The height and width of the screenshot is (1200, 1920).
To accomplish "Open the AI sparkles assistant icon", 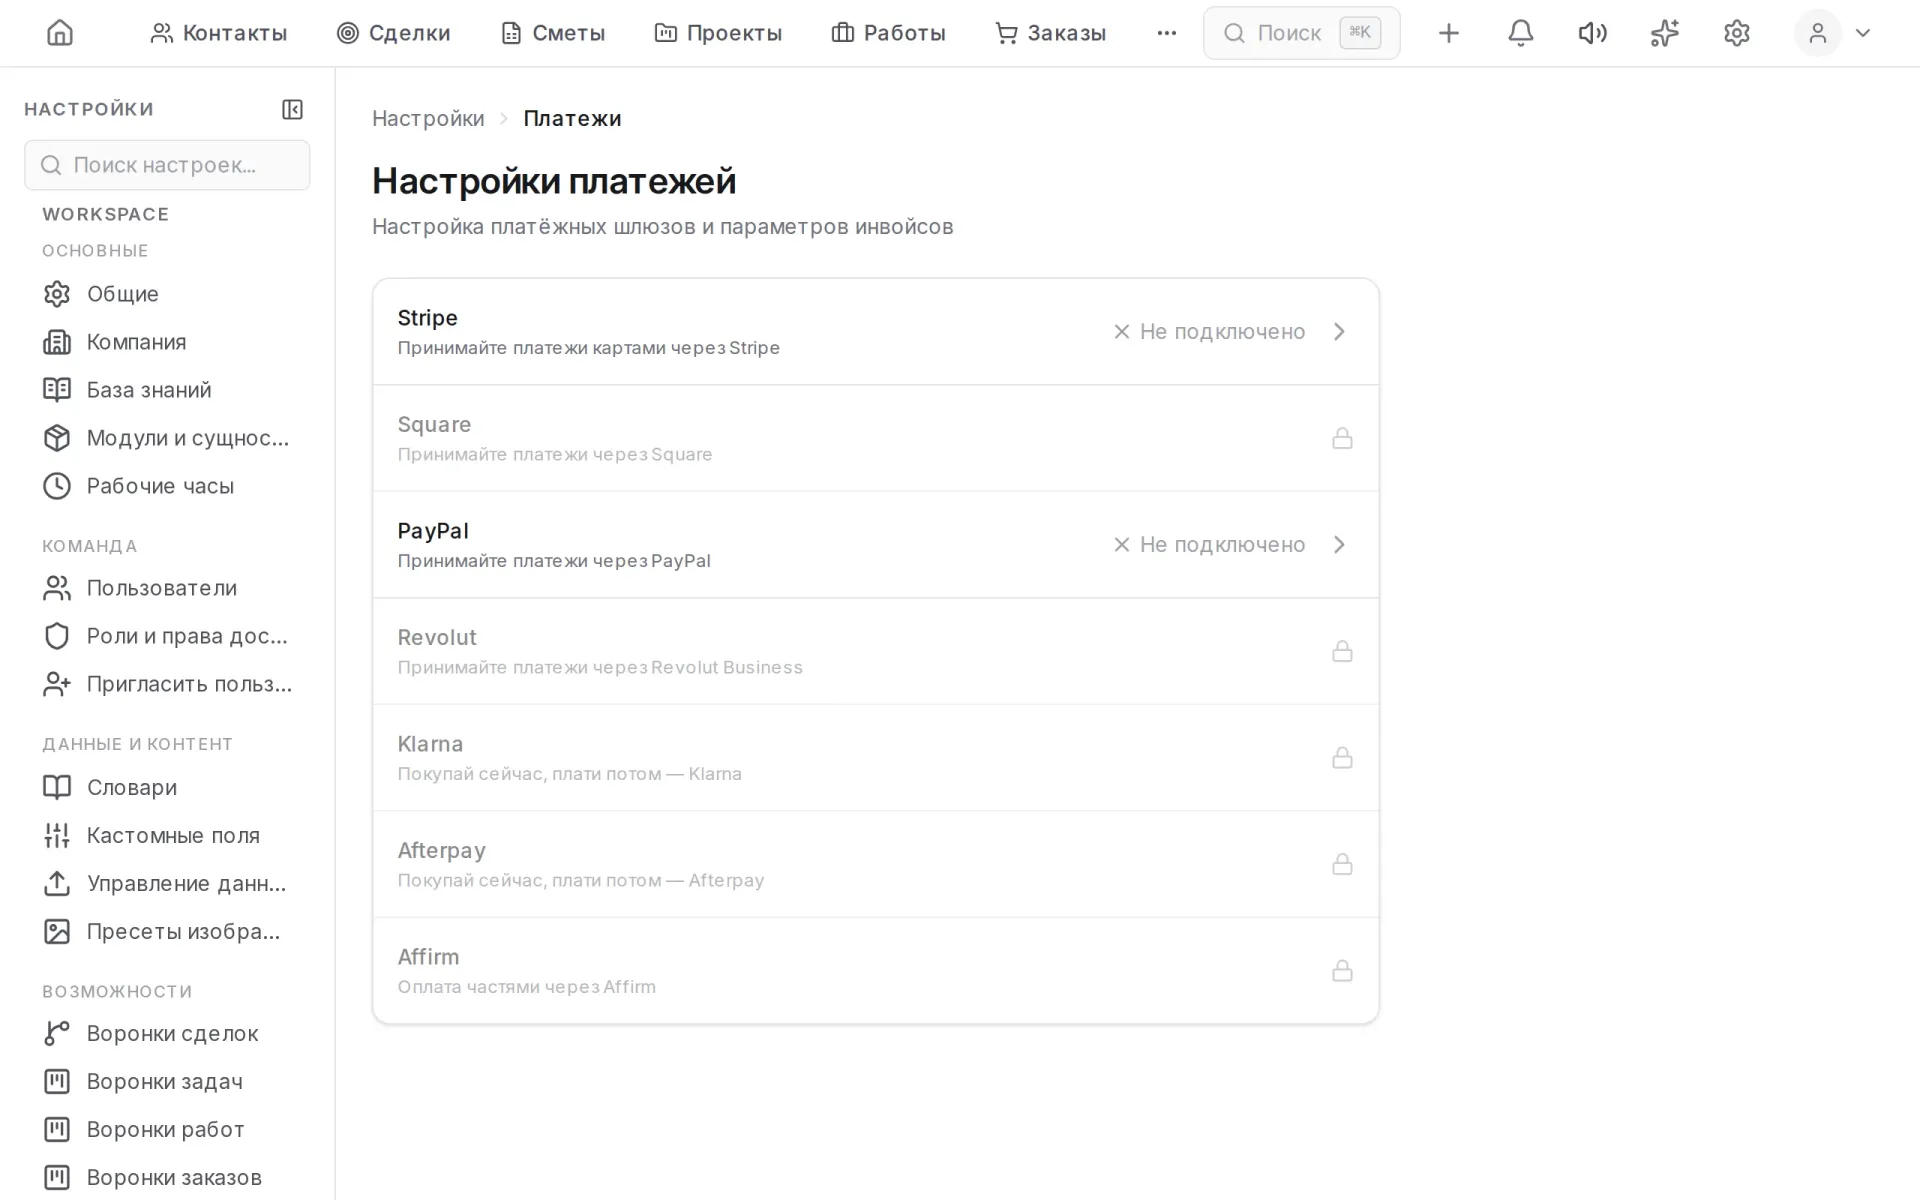I will [x=1664, y=33].
